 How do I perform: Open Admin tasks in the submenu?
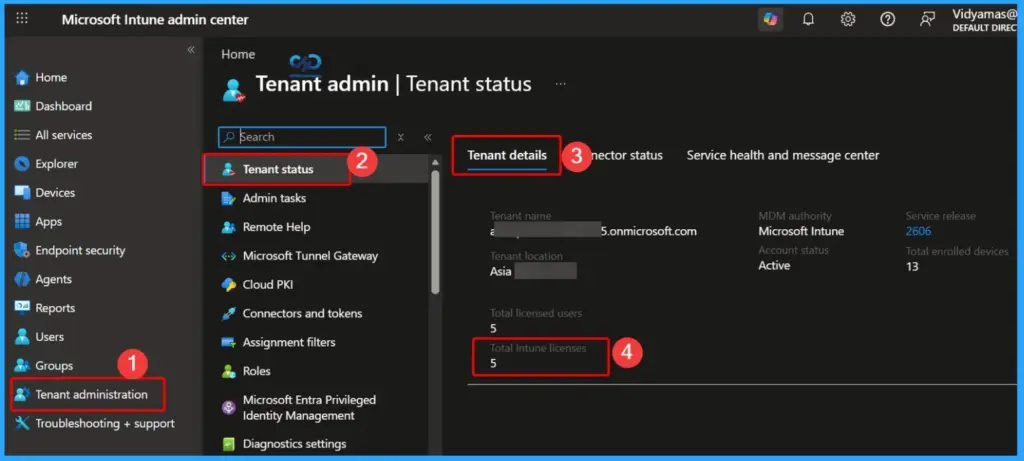274,198
